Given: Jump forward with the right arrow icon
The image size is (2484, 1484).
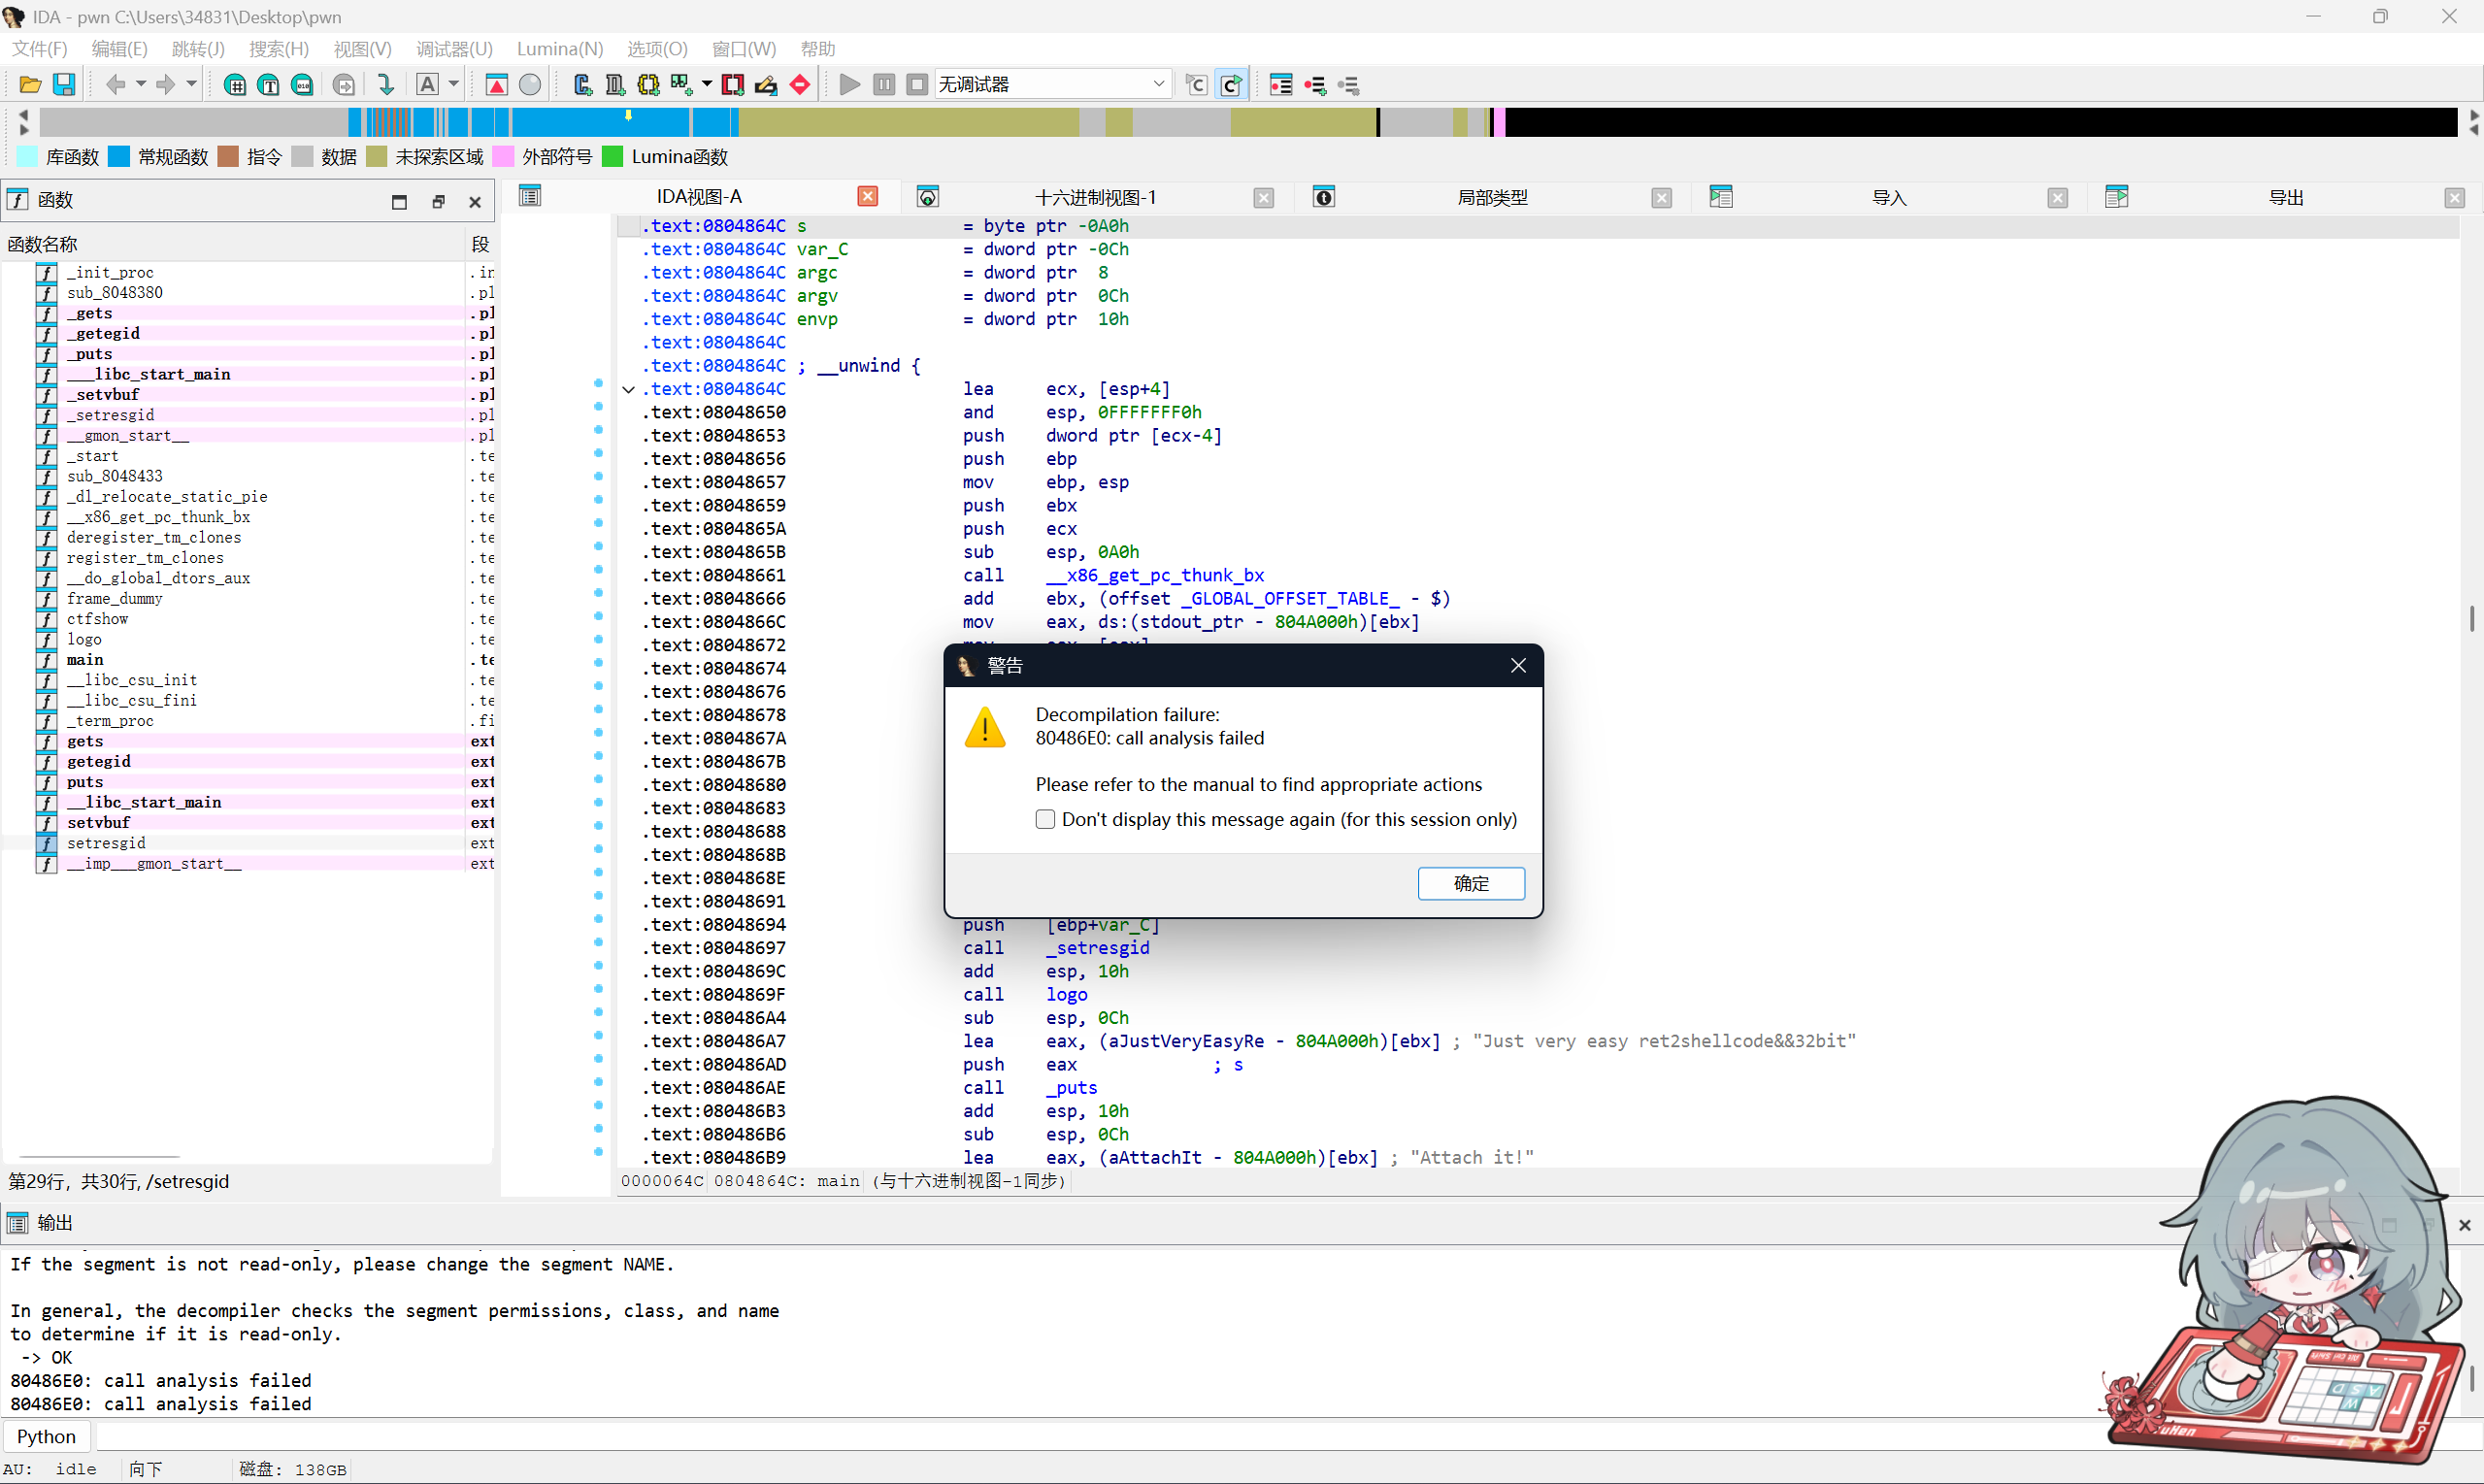Looking at the screenshot, I should tap(166, 85).
